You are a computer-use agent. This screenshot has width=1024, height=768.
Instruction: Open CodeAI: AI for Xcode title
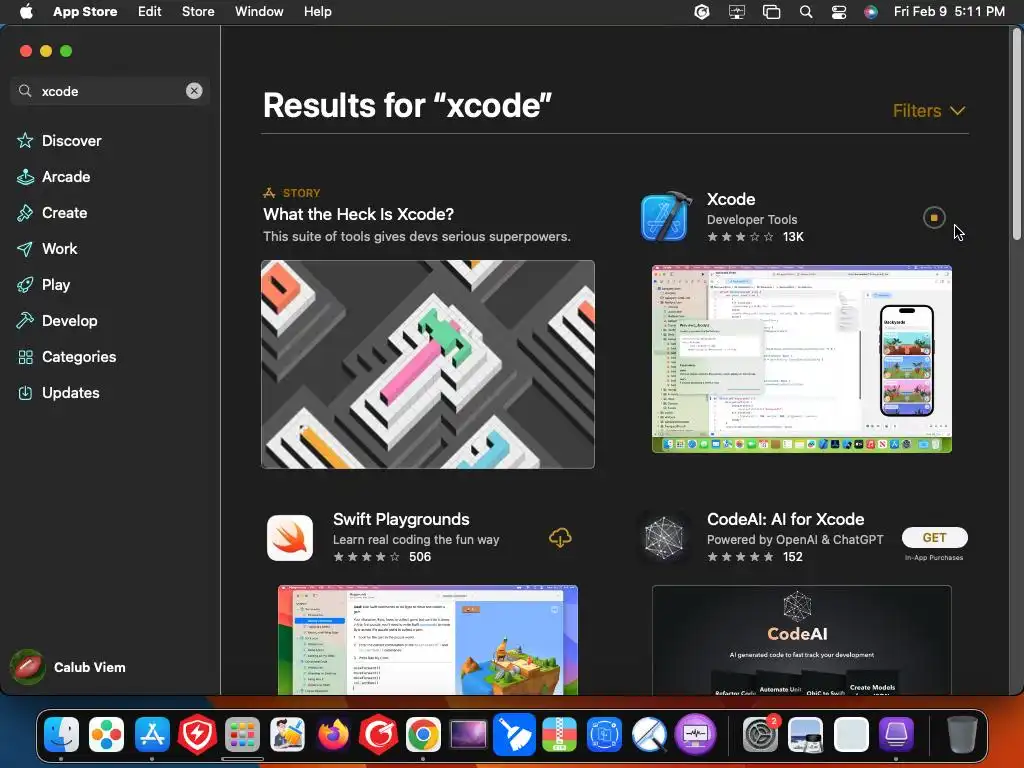click(785, 519)
